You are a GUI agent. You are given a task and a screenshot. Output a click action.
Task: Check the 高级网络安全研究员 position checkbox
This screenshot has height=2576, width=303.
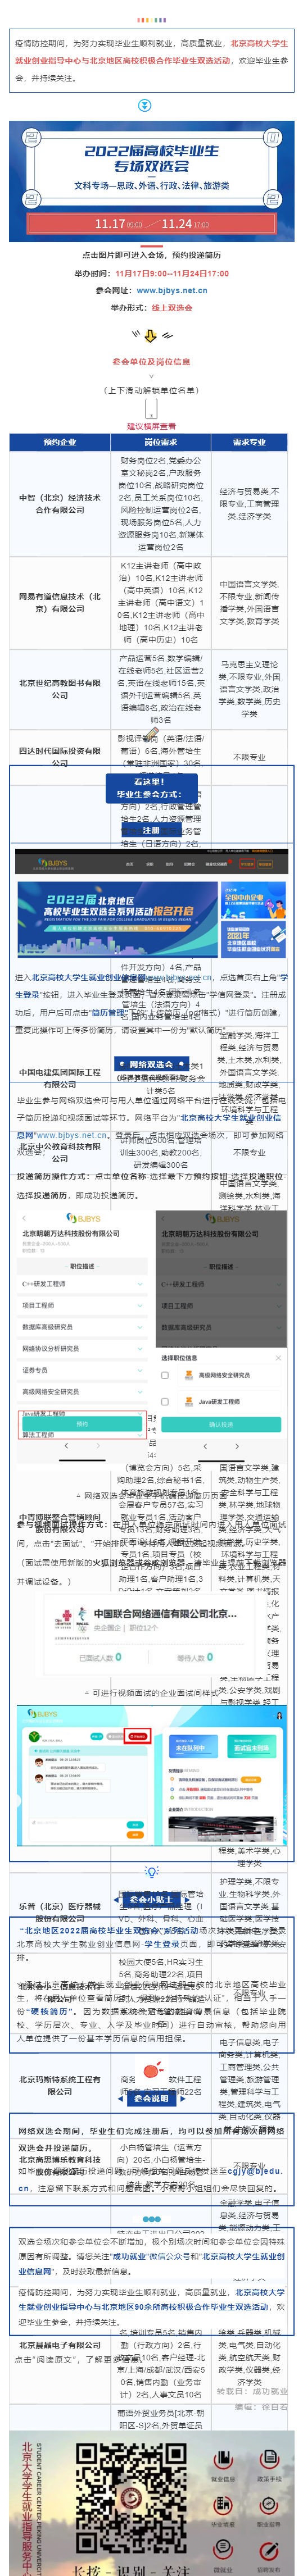[x=165, y=1375]
